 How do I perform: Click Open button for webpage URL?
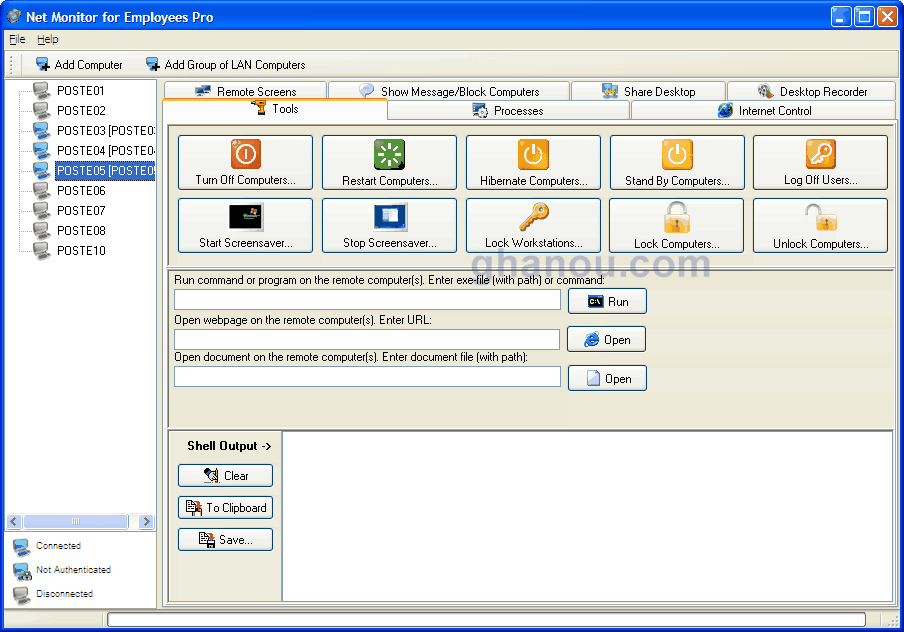click(607, 340)
